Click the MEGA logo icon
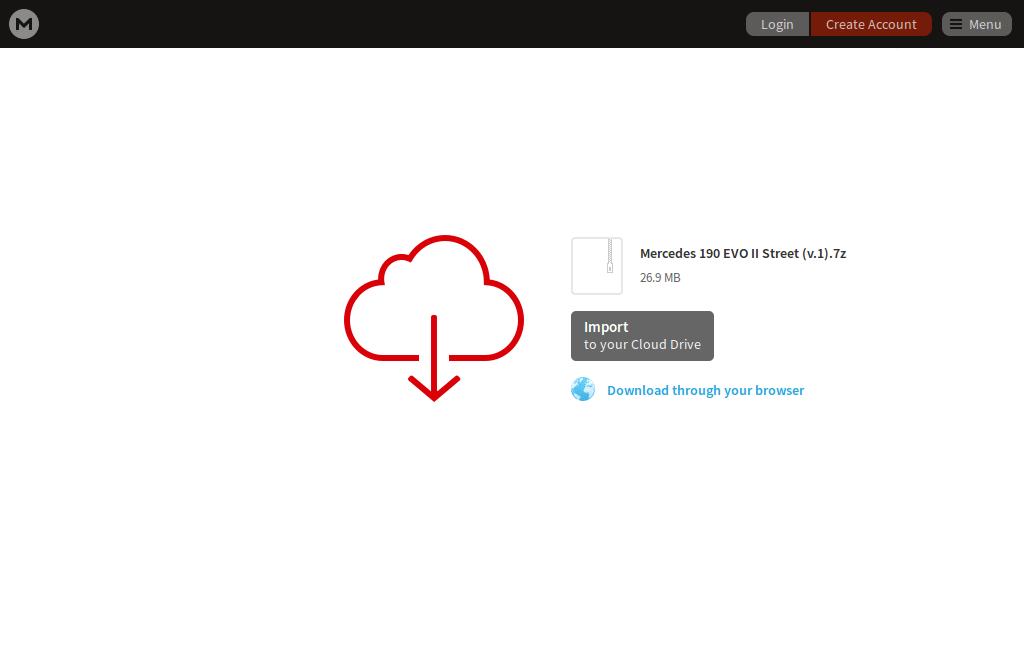 click(24, 24)
